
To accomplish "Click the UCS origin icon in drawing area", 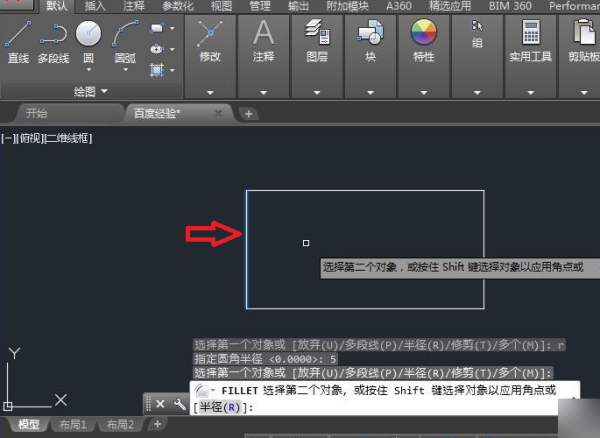I will (8, 406).
